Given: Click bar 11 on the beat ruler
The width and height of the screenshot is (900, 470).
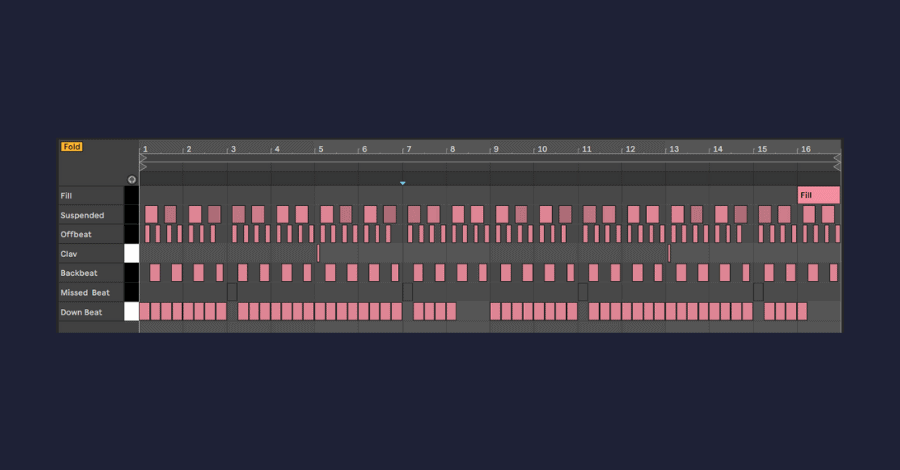Looking at the screenshot, I should [x=586, y=149].
